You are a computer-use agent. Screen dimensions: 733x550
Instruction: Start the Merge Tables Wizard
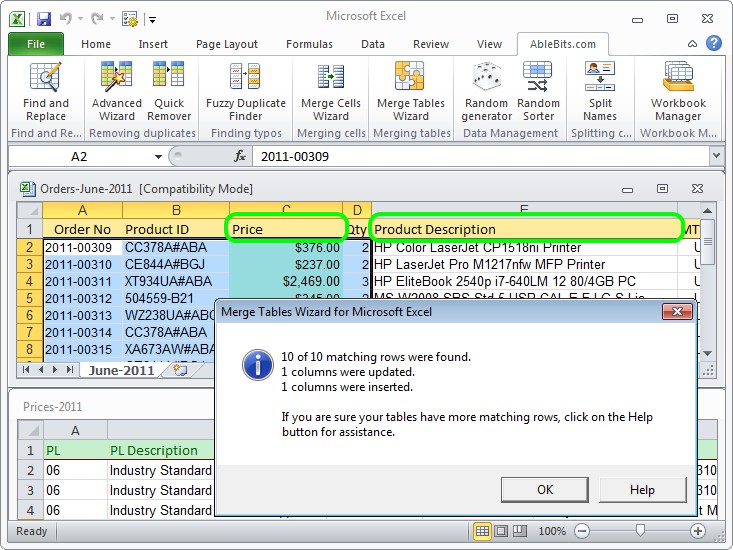pyautogui.click(x=410, y=92)
